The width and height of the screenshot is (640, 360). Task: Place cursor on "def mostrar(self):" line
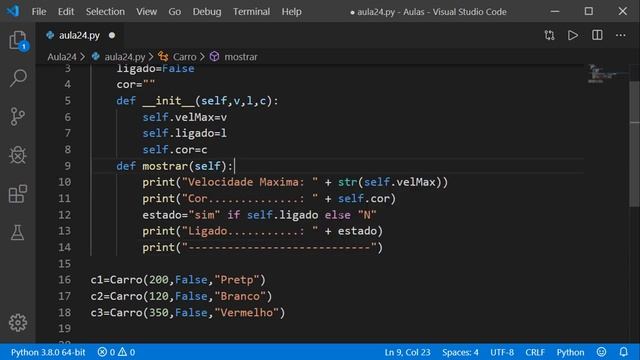pyautogui.click(x=174, y=166)
